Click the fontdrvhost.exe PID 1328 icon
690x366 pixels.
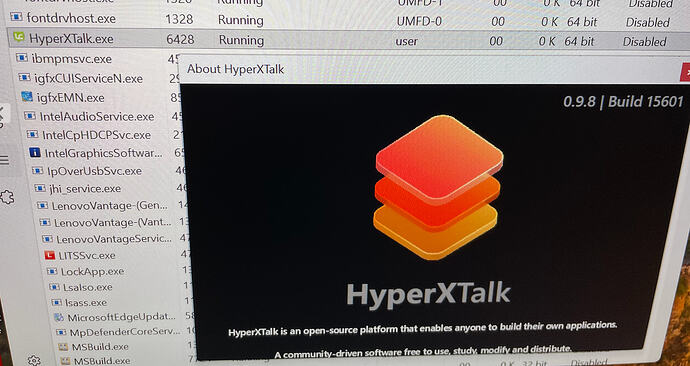coord(16,17)
